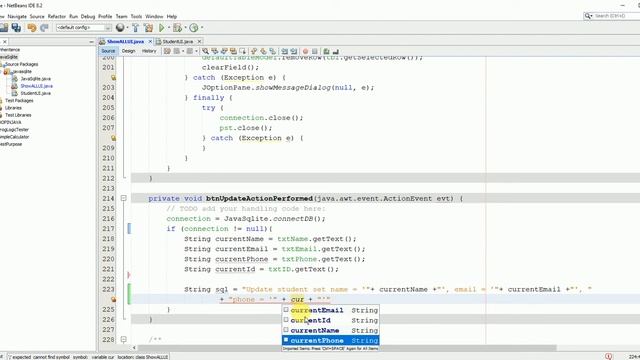Image resolution: width=640 pixels, height=360 pixels.
Task: Close the ShowALLUI.java tab
Action: pos(150,42)
